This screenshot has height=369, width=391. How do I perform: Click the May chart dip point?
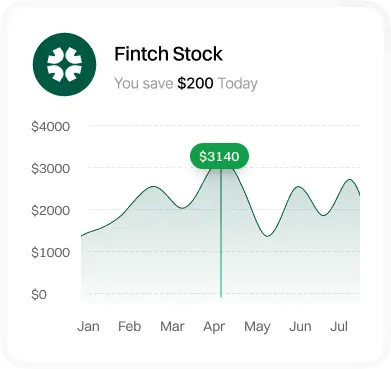[268, 236]
